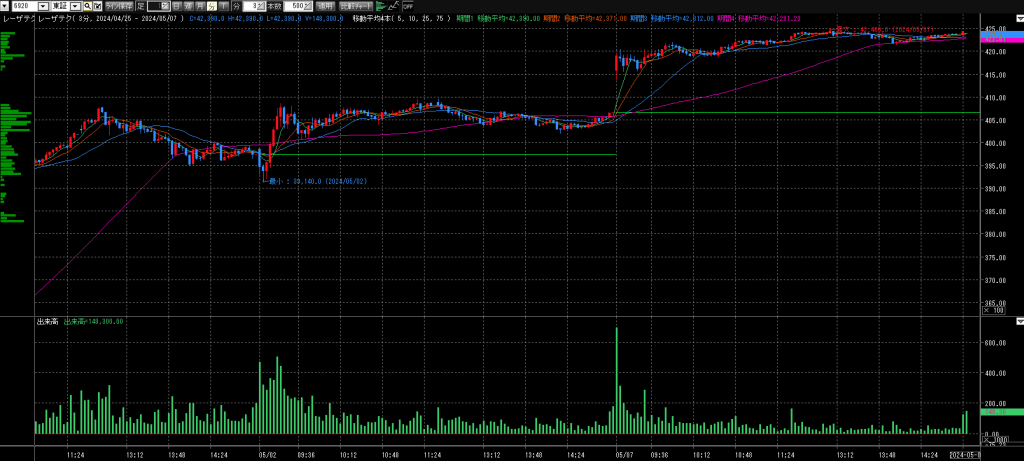The height and width of the screenshot is (461, 1024).
Task: Open the stock code 6920 dropdown
Action: (43, 6)
